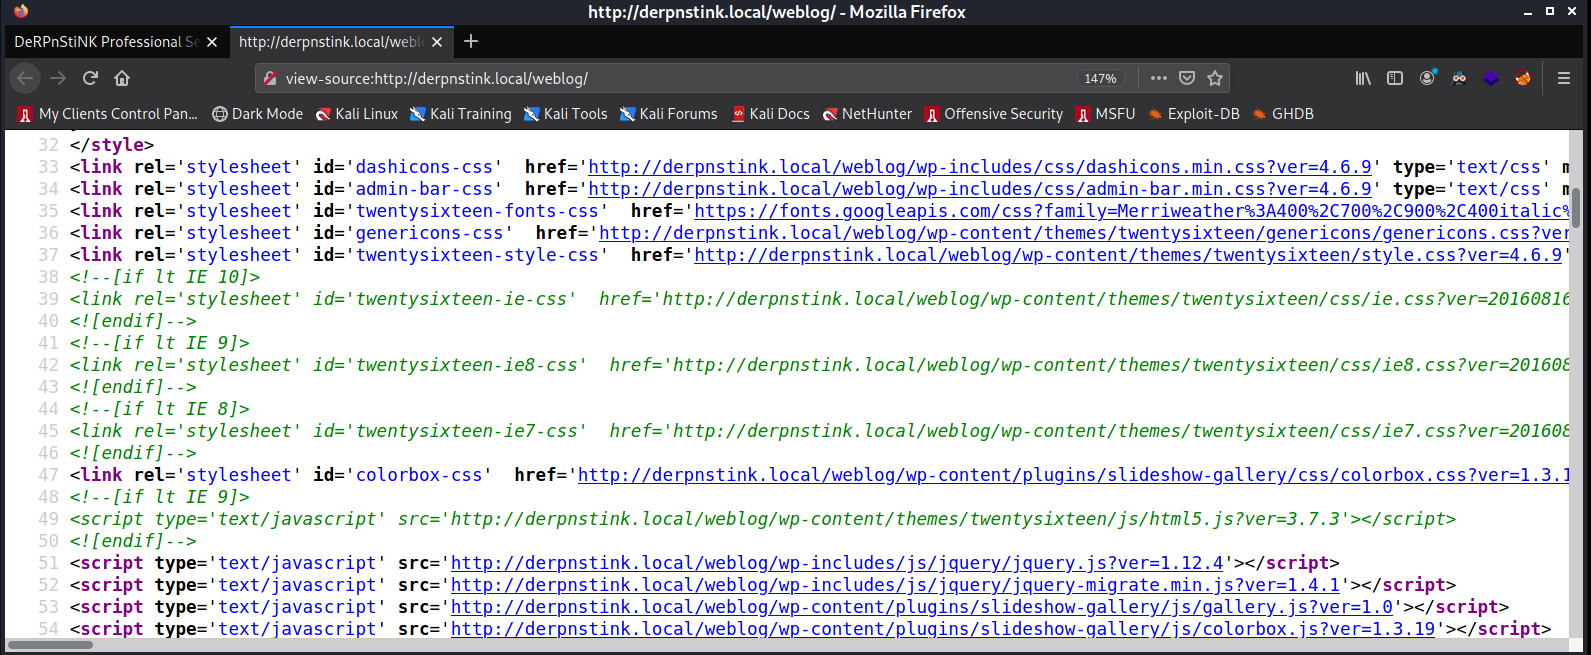Open the hamburger application menu
The height and width of the screenshot is (655, 1591).
click(x=1564, y=78)
